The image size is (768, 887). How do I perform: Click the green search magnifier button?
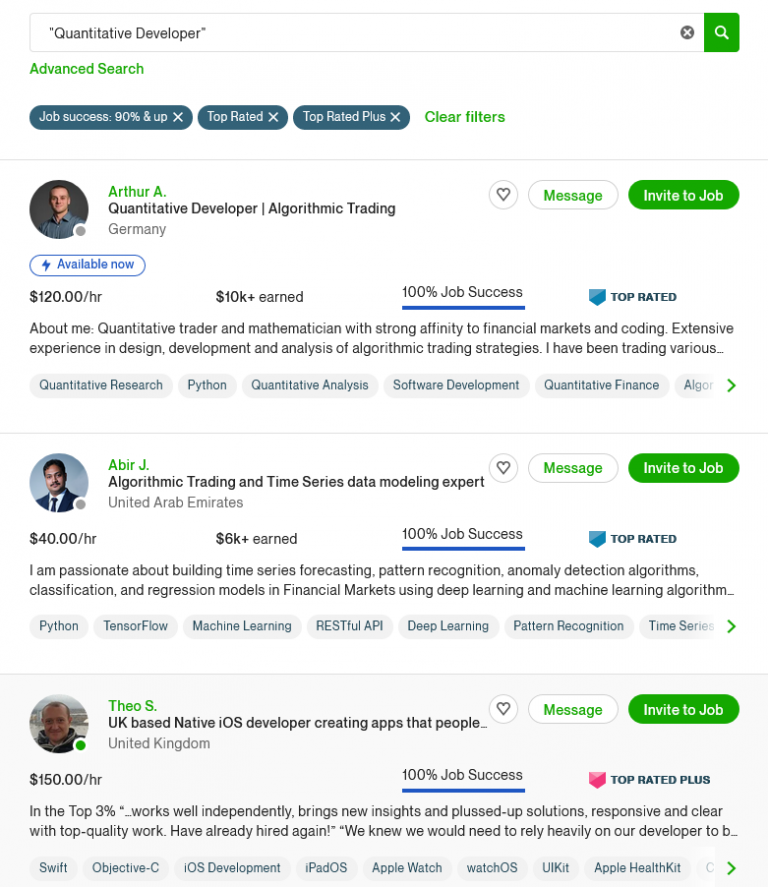pyautogui.click(x=721, y=32)
